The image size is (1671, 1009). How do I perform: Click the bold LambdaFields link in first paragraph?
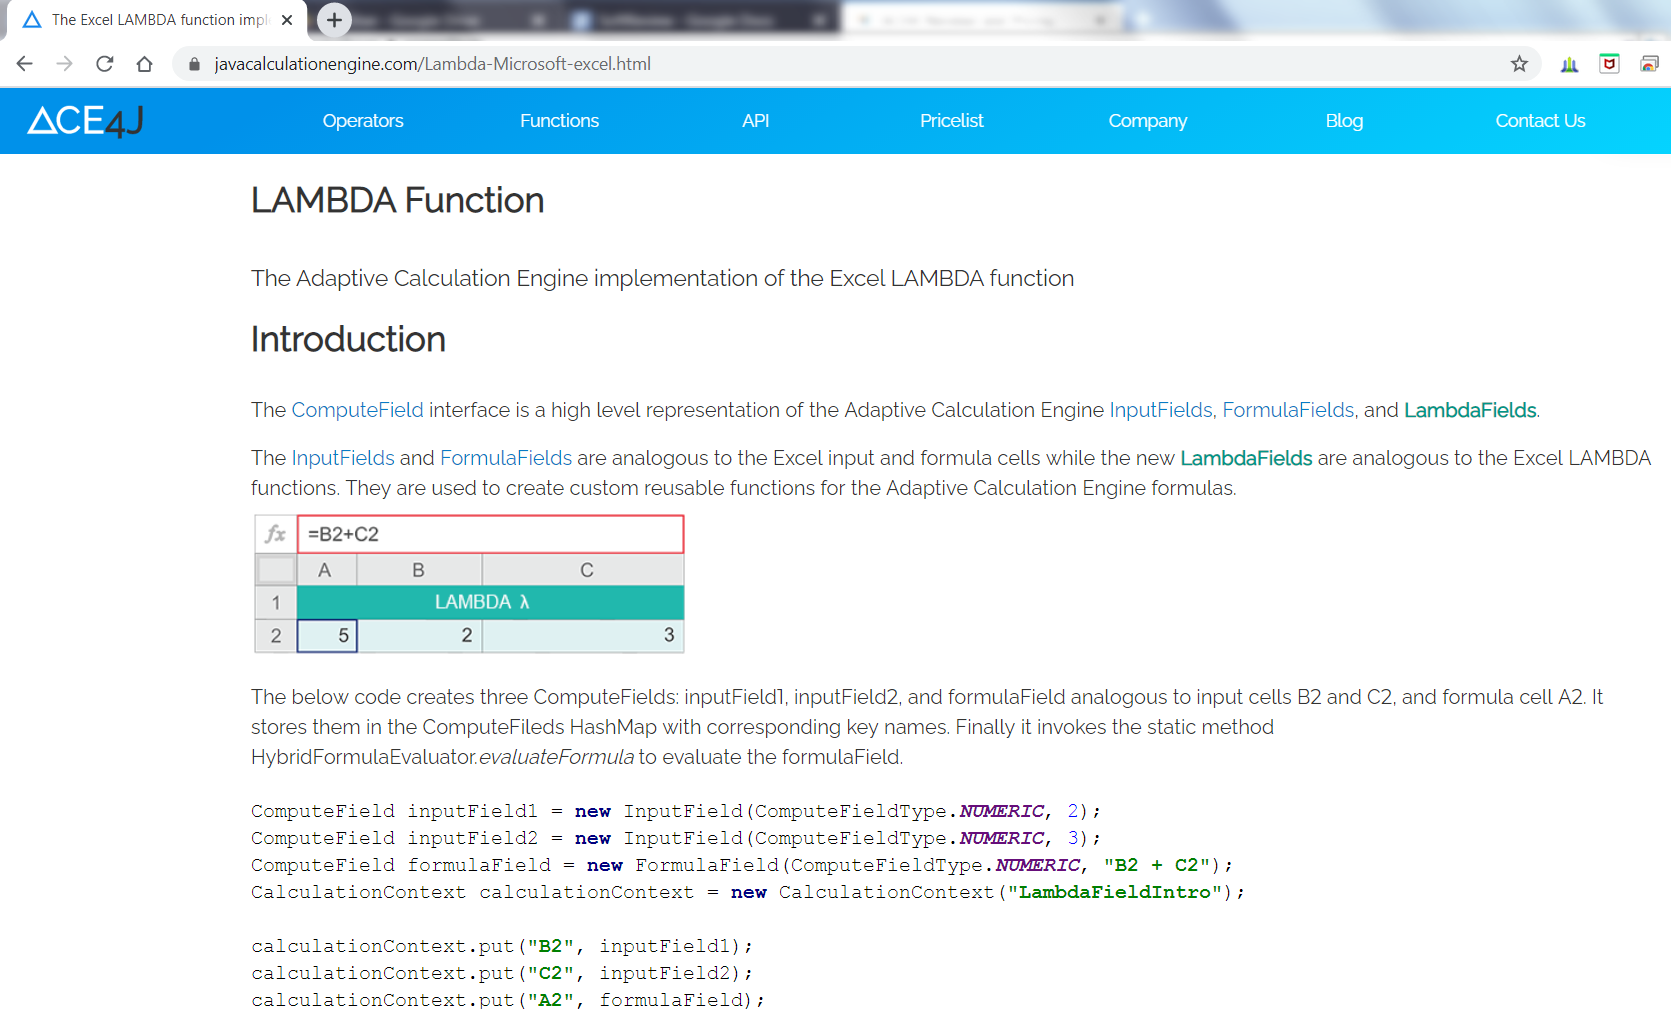point(1469,410)
